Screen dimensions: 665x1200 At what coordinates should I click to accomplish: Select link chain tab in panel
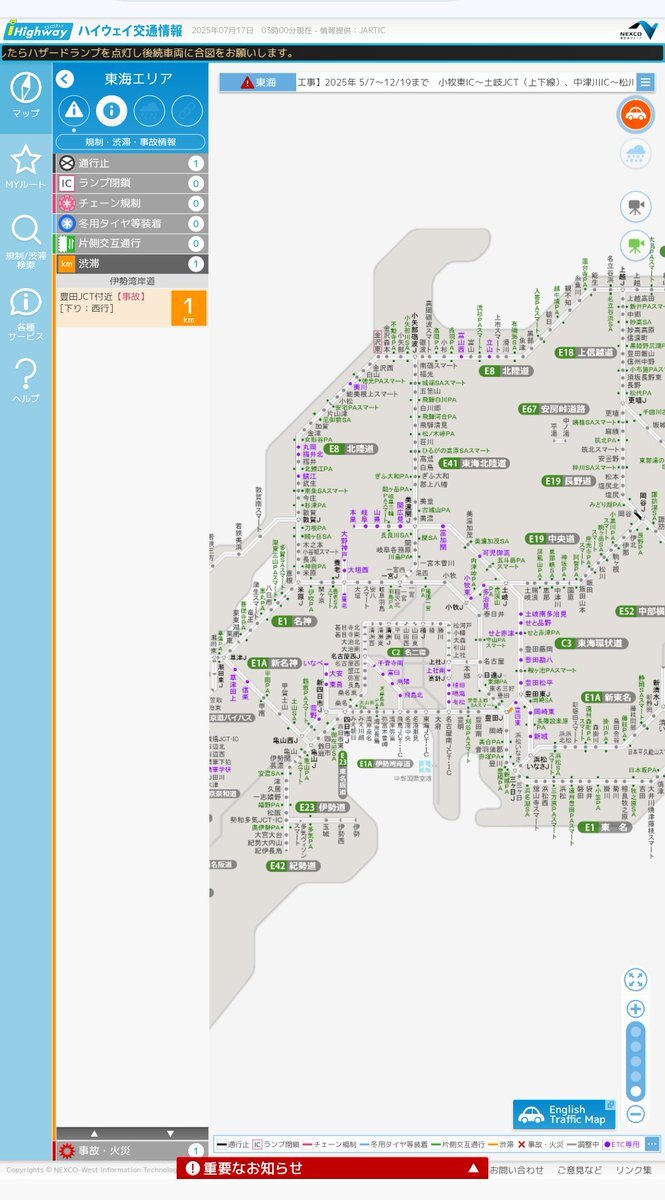click(x=187, y=110)
